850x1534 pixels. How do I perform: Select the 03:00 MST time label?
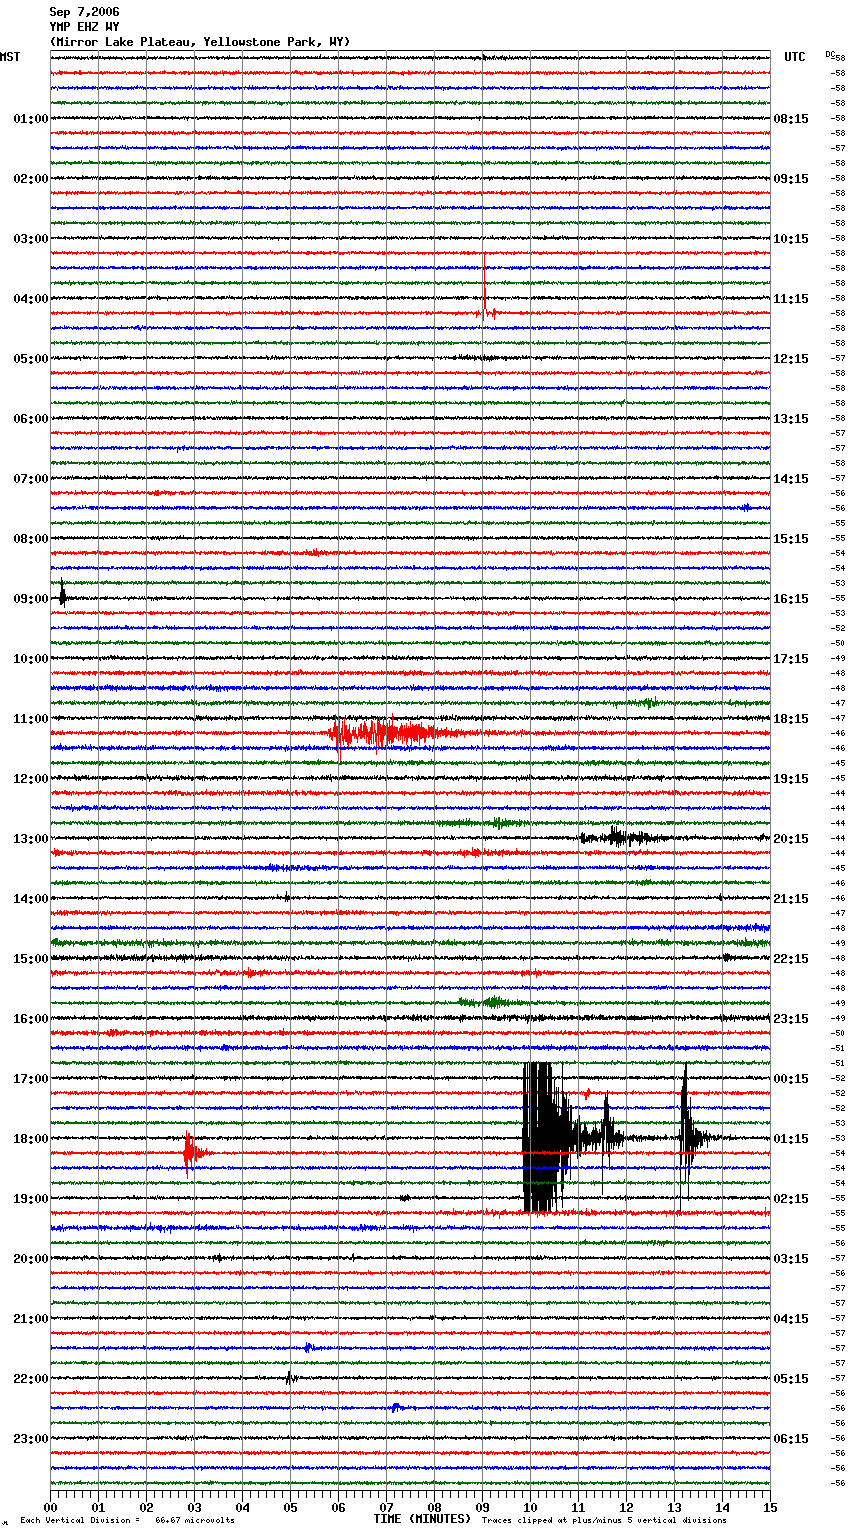pos(30,239)
